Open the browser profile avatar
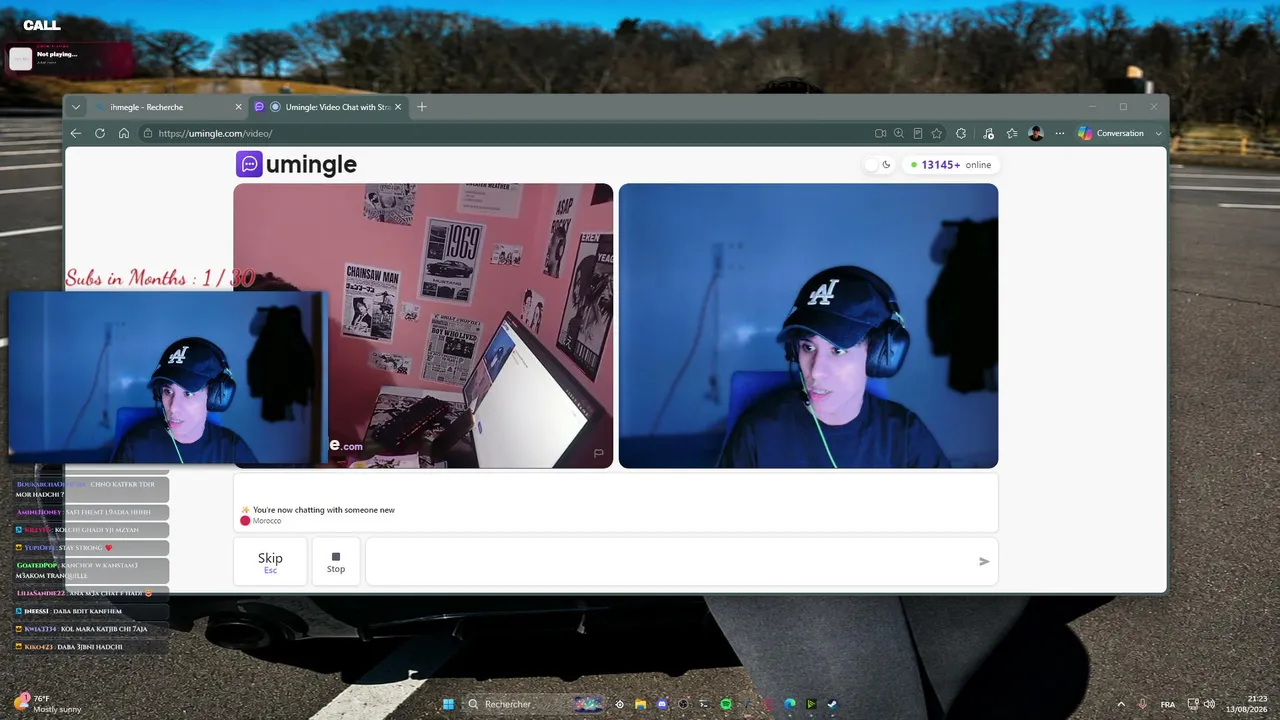This screenshot has height=720, width=1280. [1036, 133]
